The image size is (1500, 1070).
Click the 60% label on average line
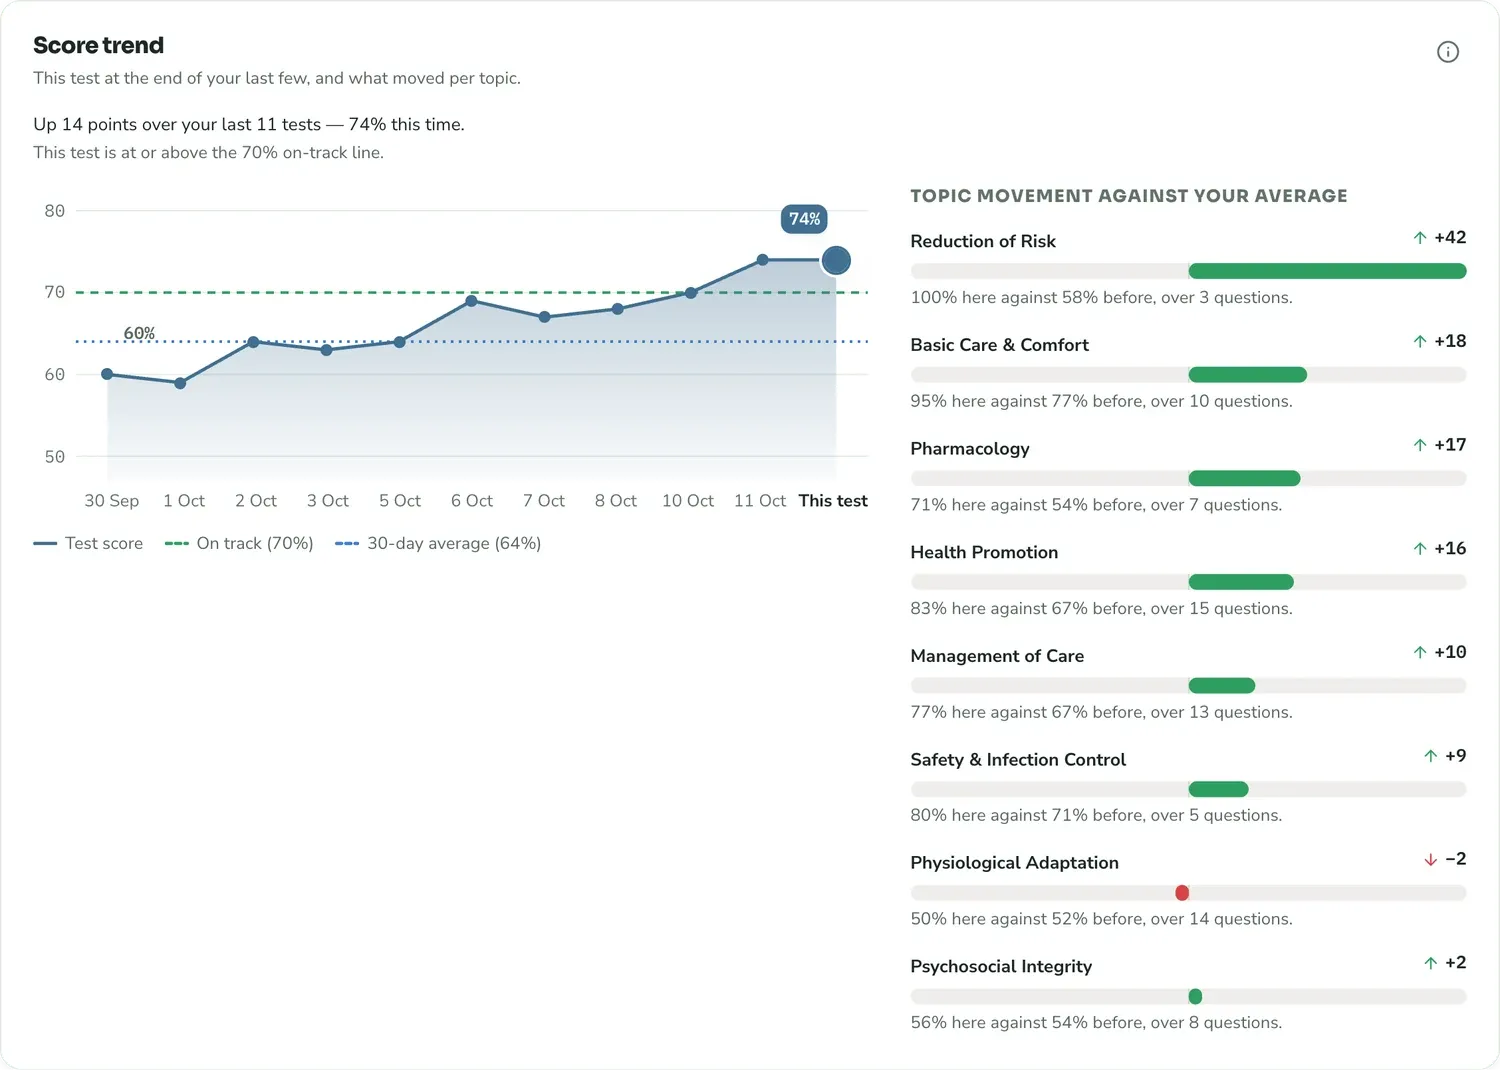[139, 333]
